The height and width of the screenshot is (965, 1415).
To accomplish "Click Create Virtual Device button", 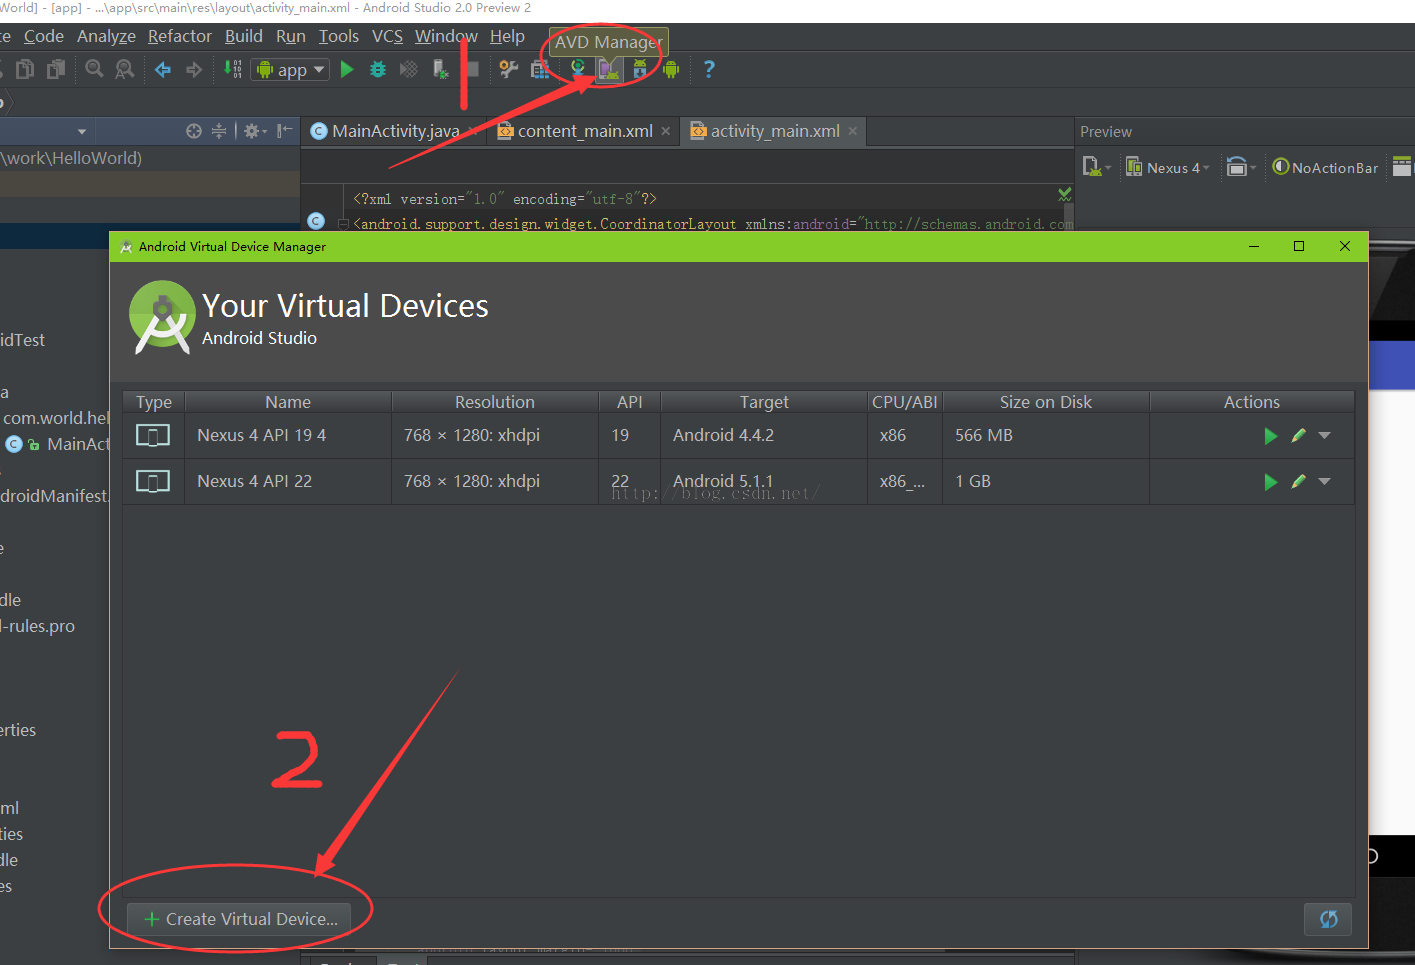I will click(x=241, y=919).
